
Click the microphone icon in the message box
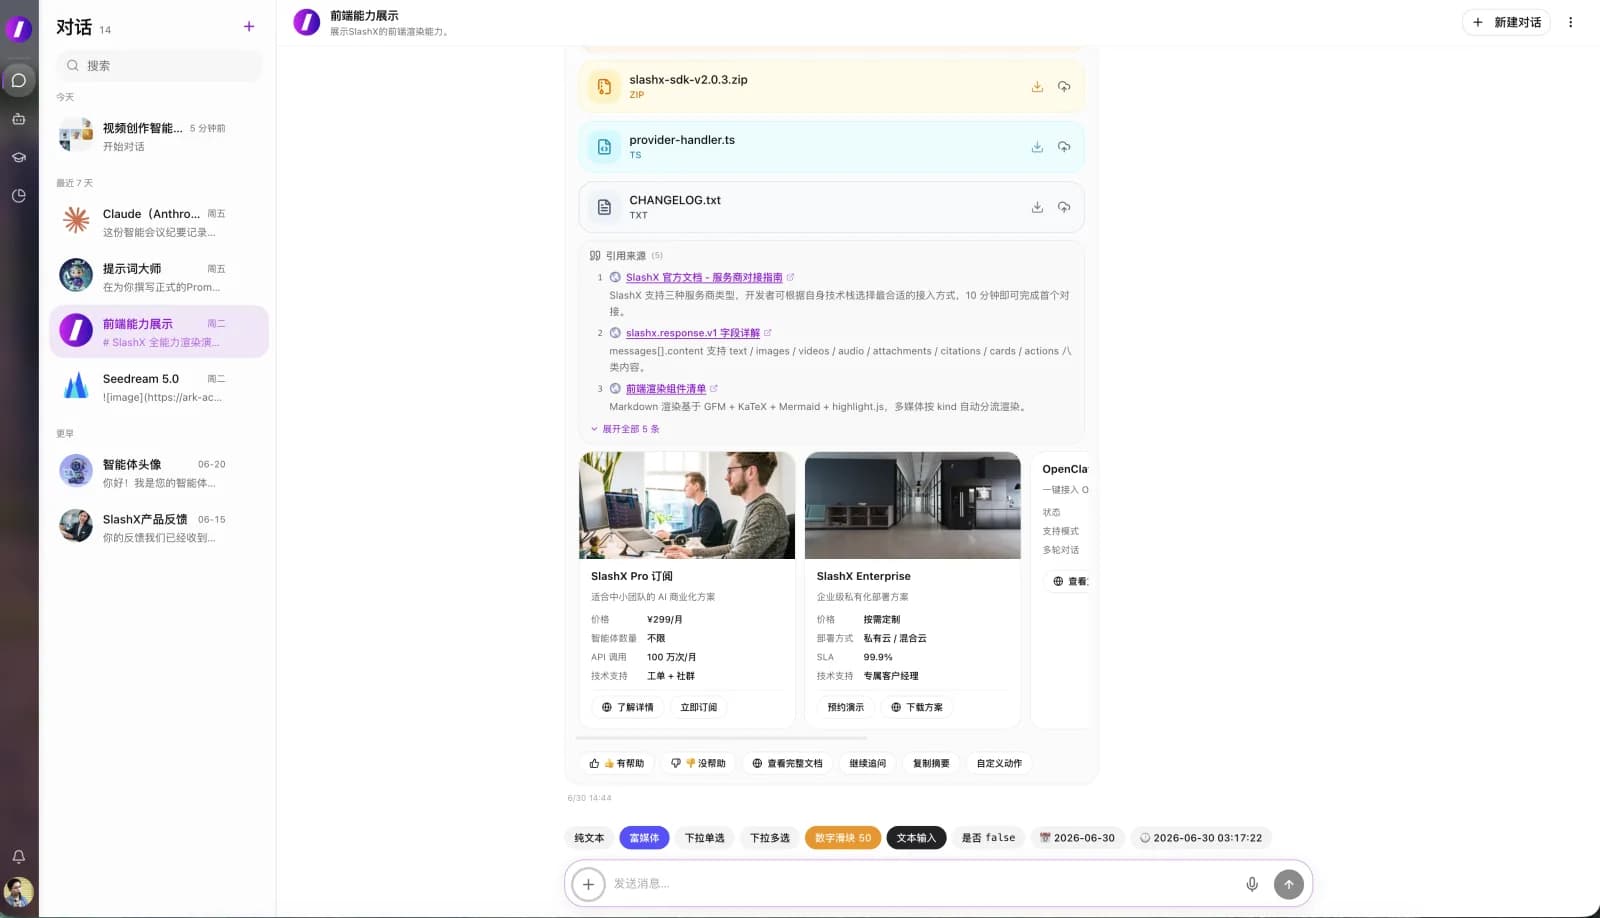1252,884
